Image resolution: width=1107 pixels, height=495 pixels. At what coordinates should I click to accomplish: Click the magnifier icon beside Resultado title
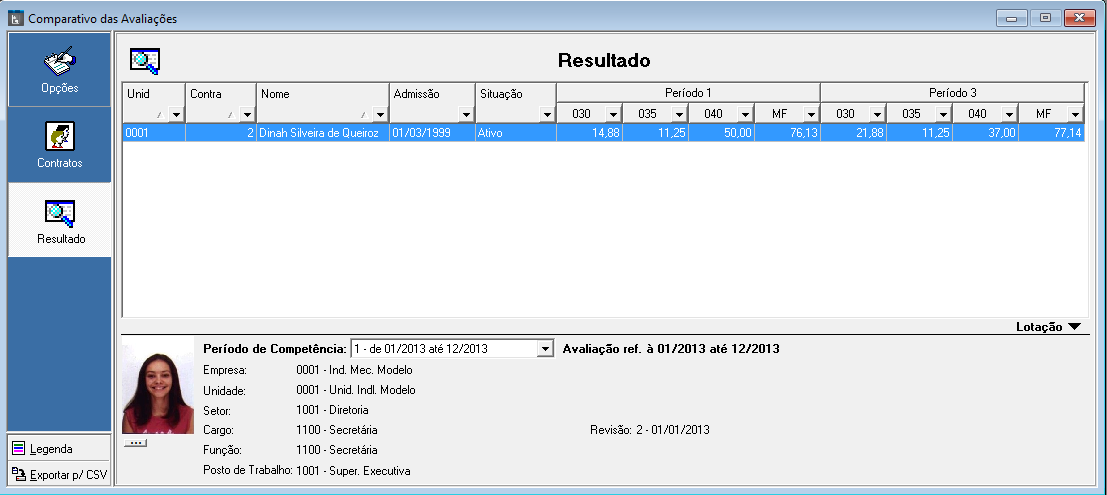pos(145,61)
